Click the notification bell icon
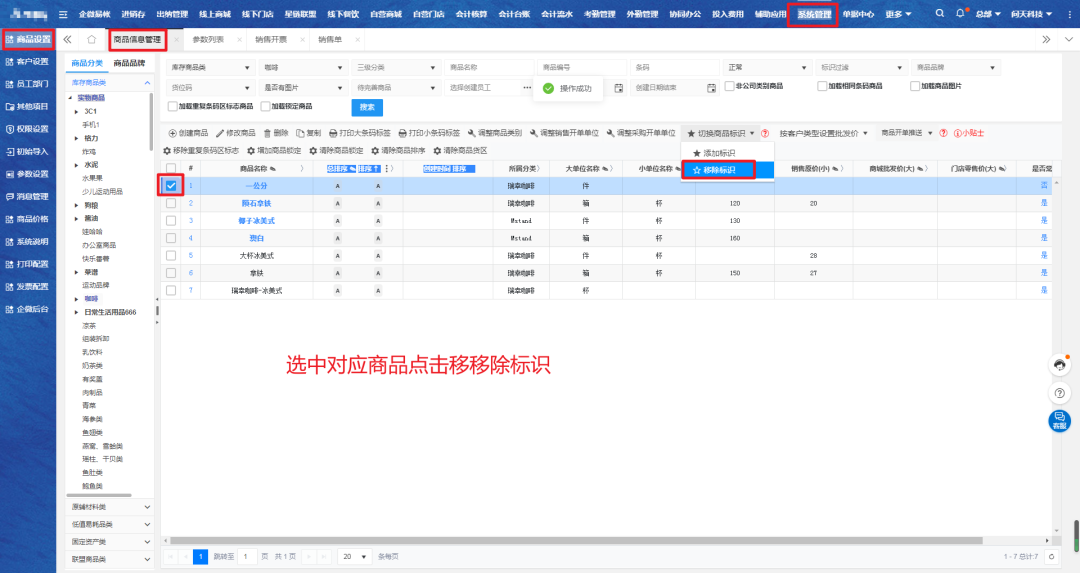Image resolution: width=1080 pixels, height=573 pixels. click(960, 14)
